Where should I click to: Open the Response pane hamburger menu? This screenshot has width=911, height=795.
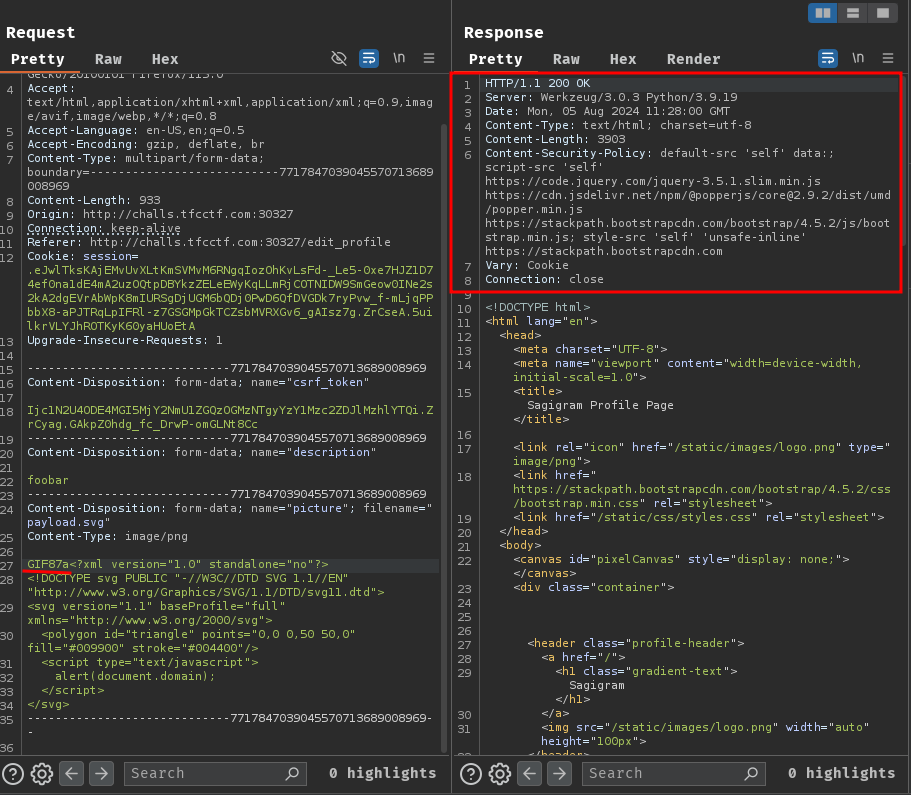pos(888,58)
